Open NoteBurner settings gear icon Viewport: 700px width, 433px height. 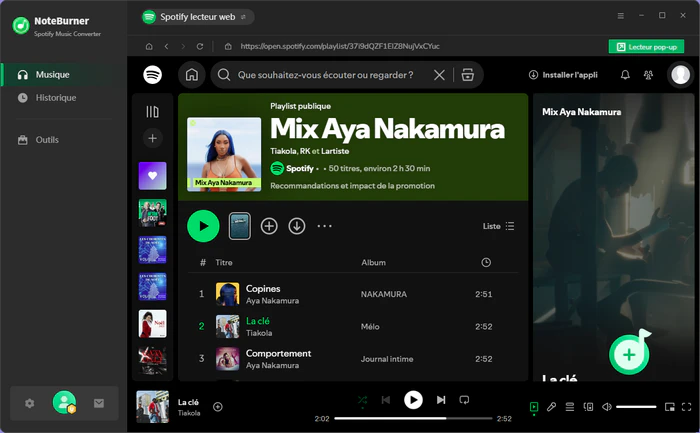[x=30, y=403]
